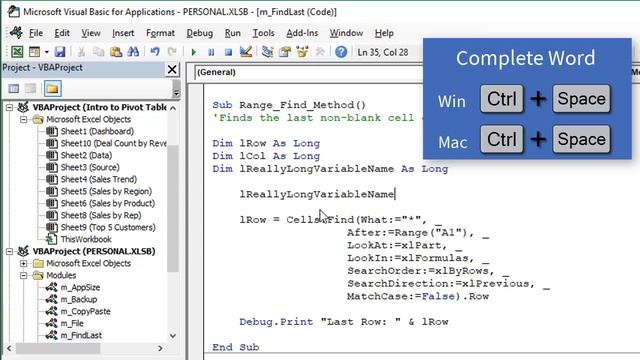This screenshot has width=640, height=360.
Task: Open the Insert UserForm dropdown arrow
Action: click(x=47, y=52)
